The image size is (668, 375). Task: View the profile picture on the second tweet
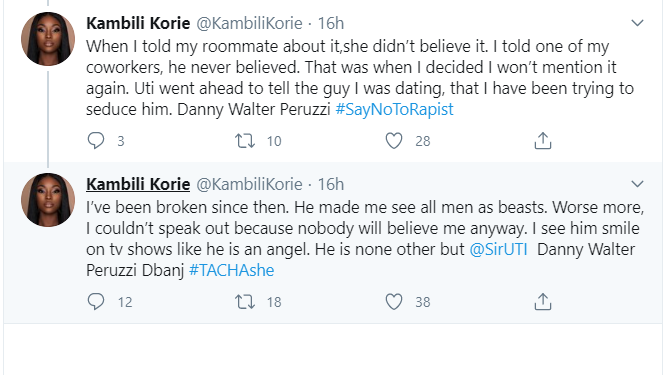tap(48, 200)
